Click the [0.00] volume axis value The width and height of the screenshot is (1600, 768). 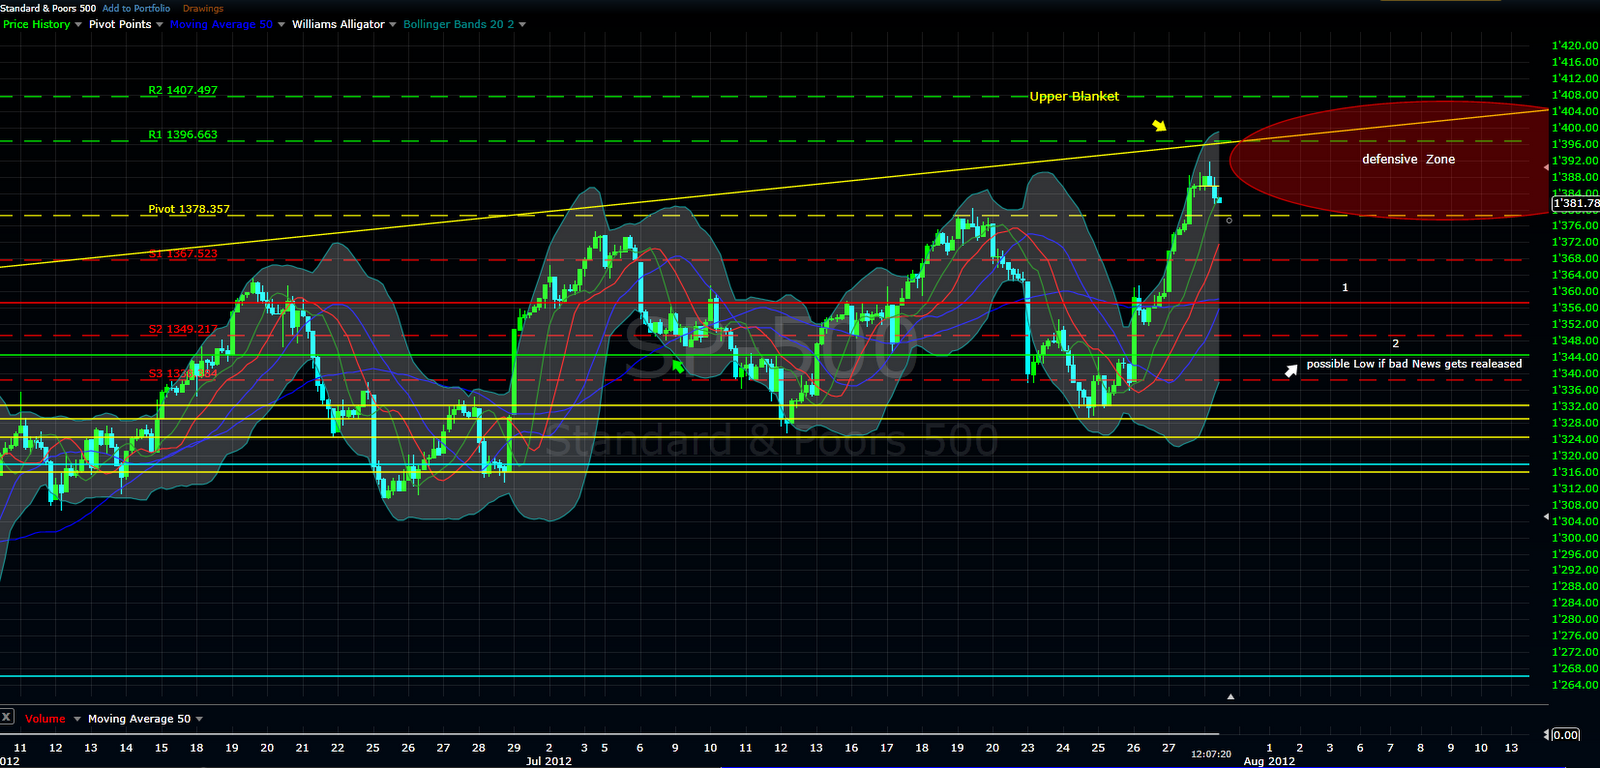1565,735
